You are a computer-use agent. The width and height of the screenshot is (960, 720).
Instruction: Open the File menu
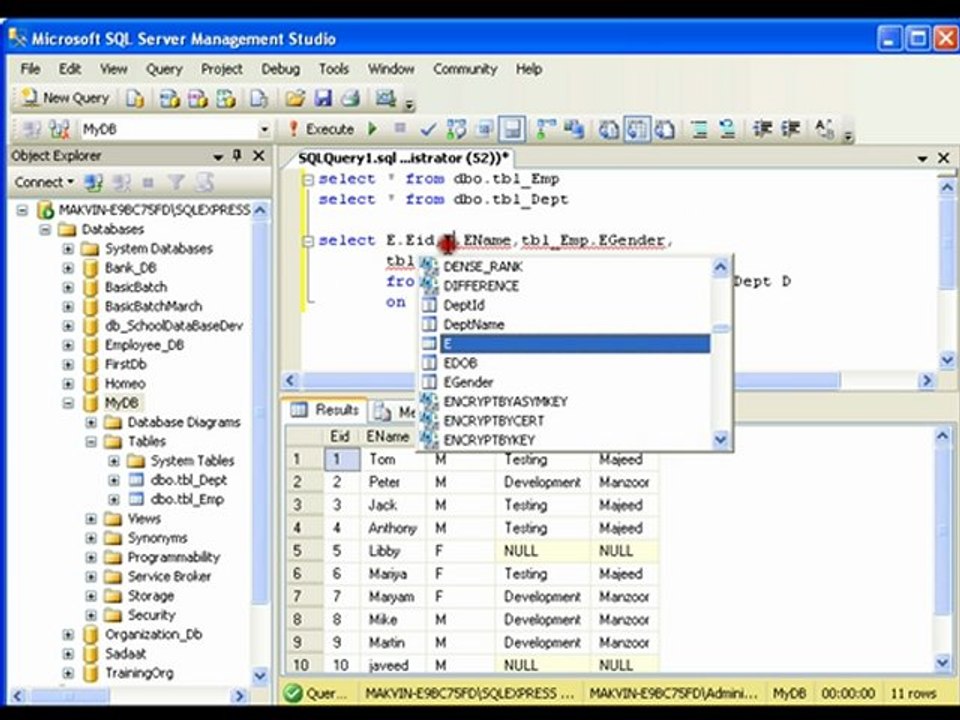30,69
